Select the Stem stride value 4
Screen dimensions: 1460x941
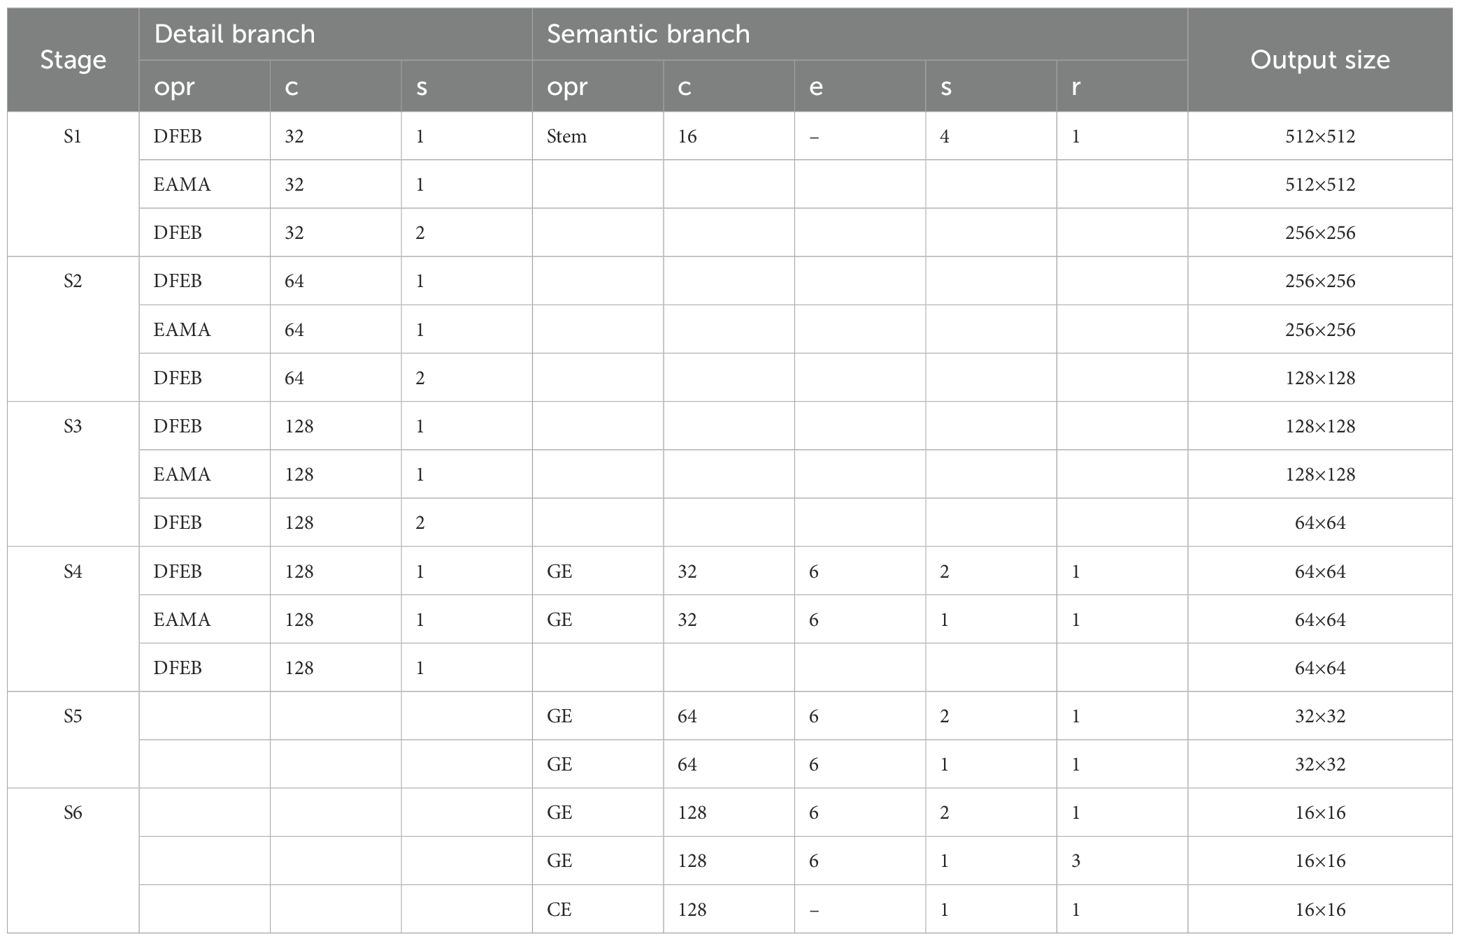pyautogui.click(x=944, y=136)
